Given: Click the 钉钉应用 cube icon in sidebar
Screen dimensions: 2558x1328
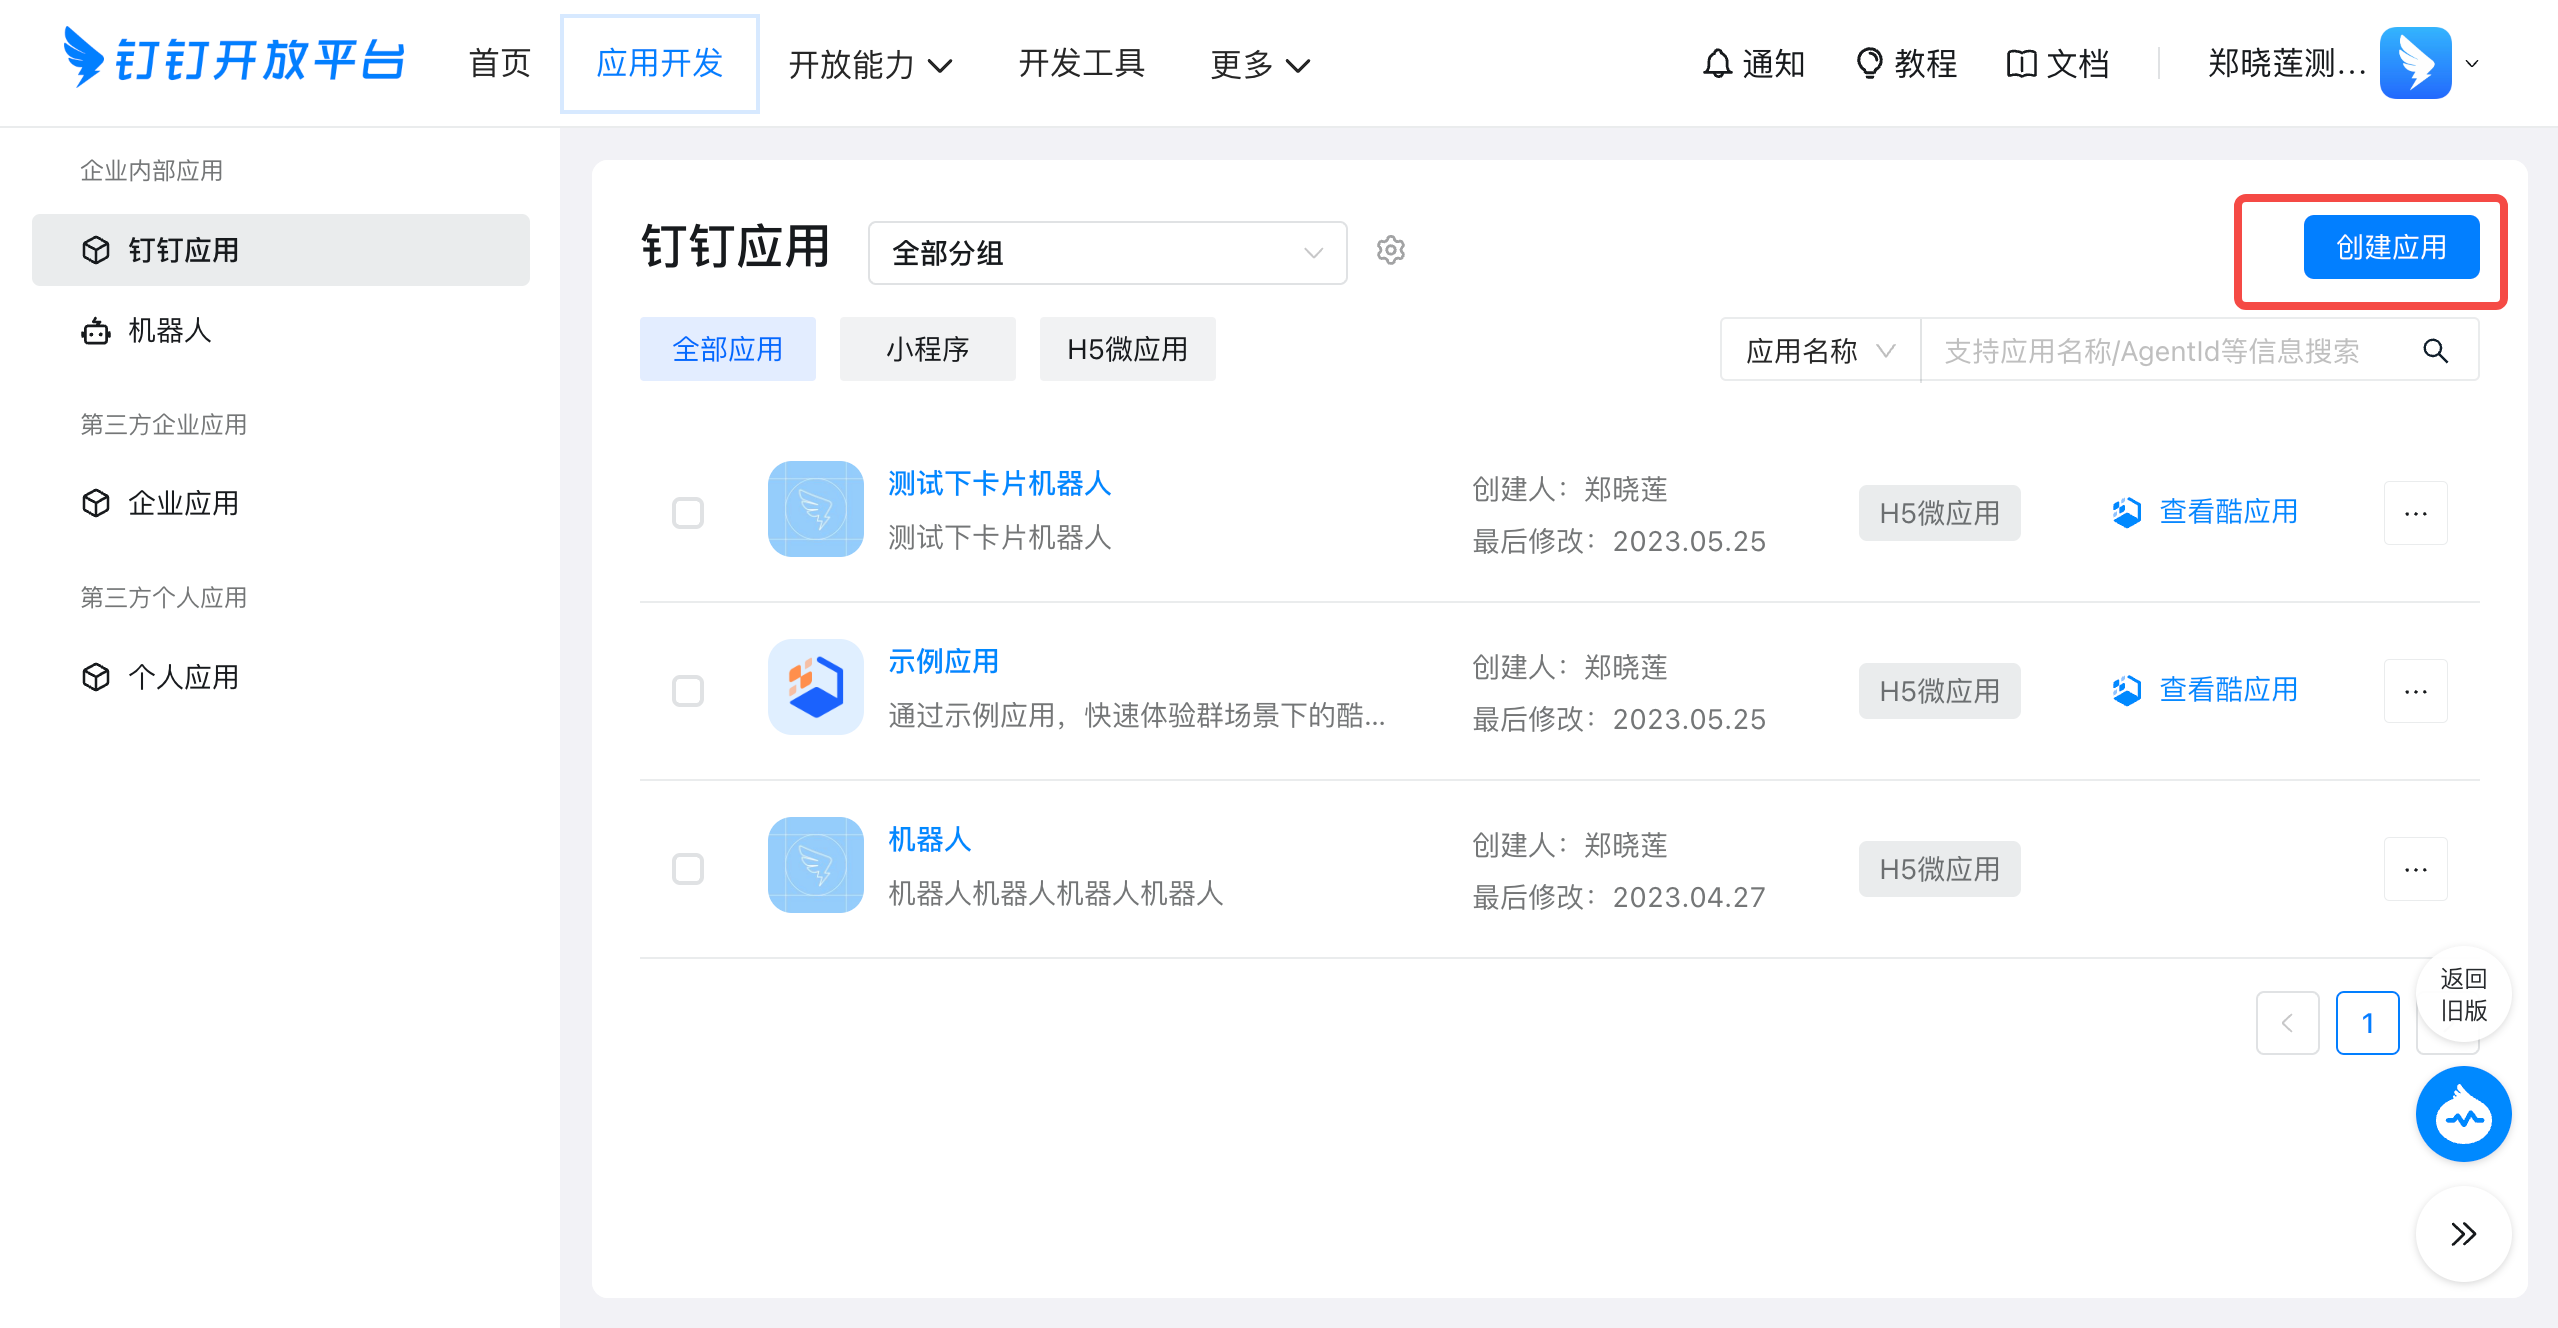Looking at the screenshot, I should click(x=96, y=250).
